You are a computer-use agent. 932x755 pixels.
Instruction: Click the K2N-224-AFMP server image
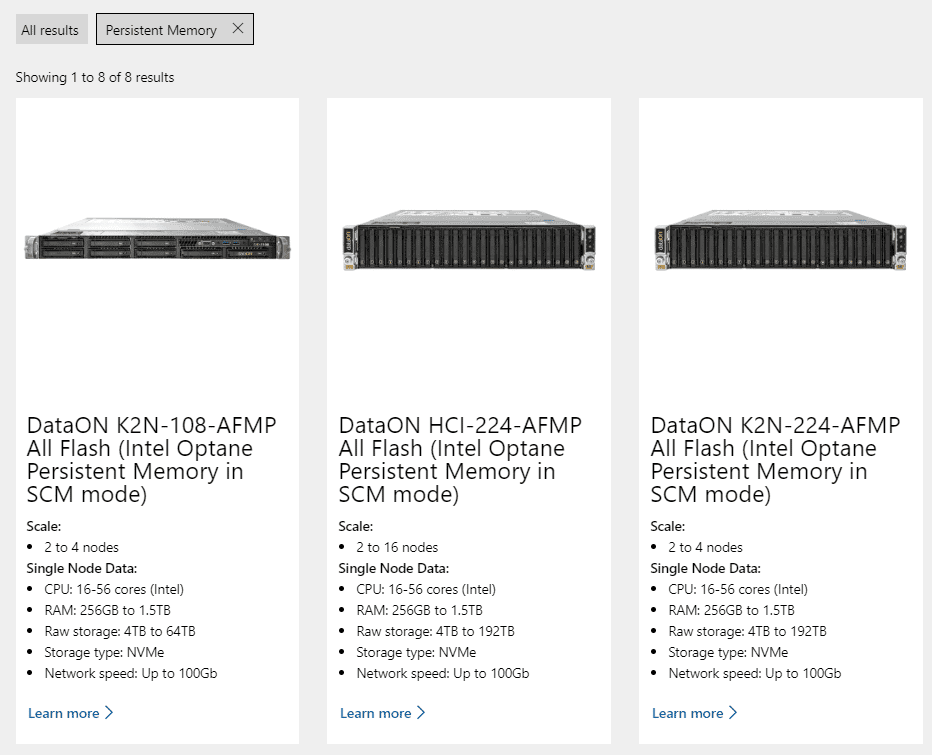coord(780,240)
